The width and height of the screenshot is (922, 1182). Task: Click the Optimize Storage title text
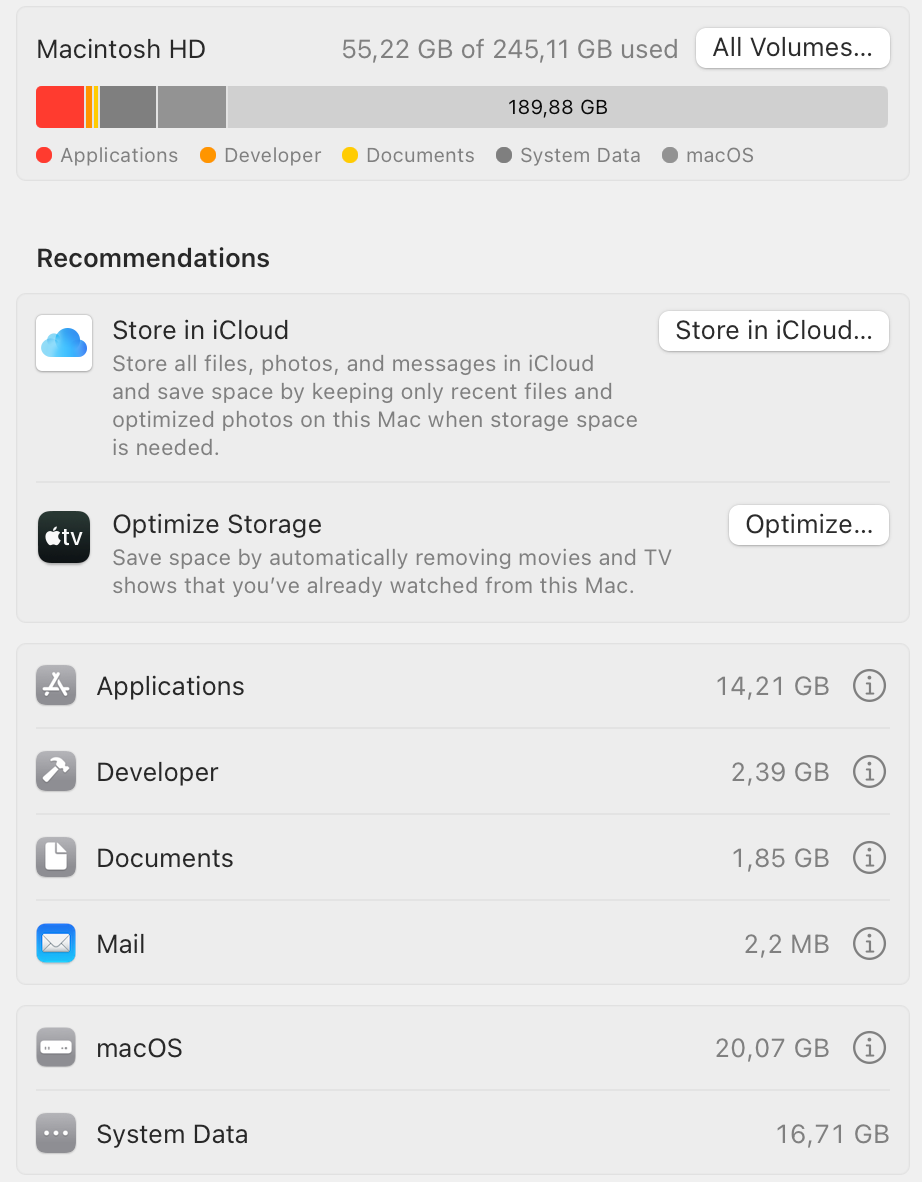click(x=217, y=525)
